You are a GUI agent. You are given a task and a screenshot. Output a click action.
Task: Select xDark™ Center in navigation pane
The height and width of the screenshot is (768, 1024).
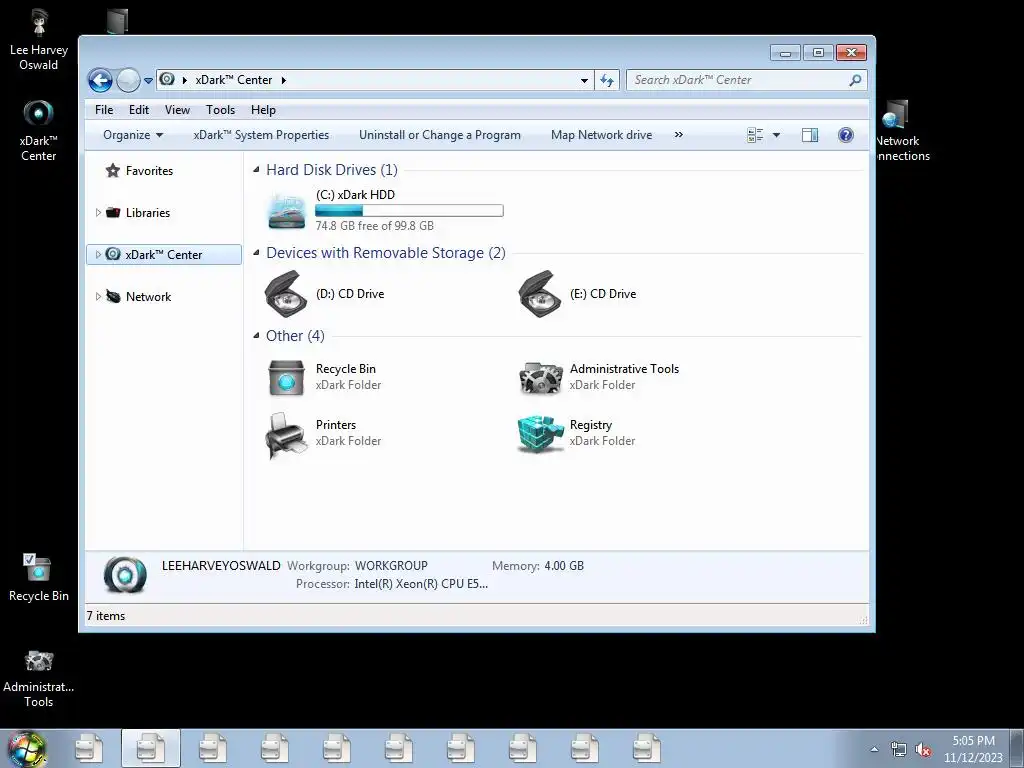tap(163, 254)
